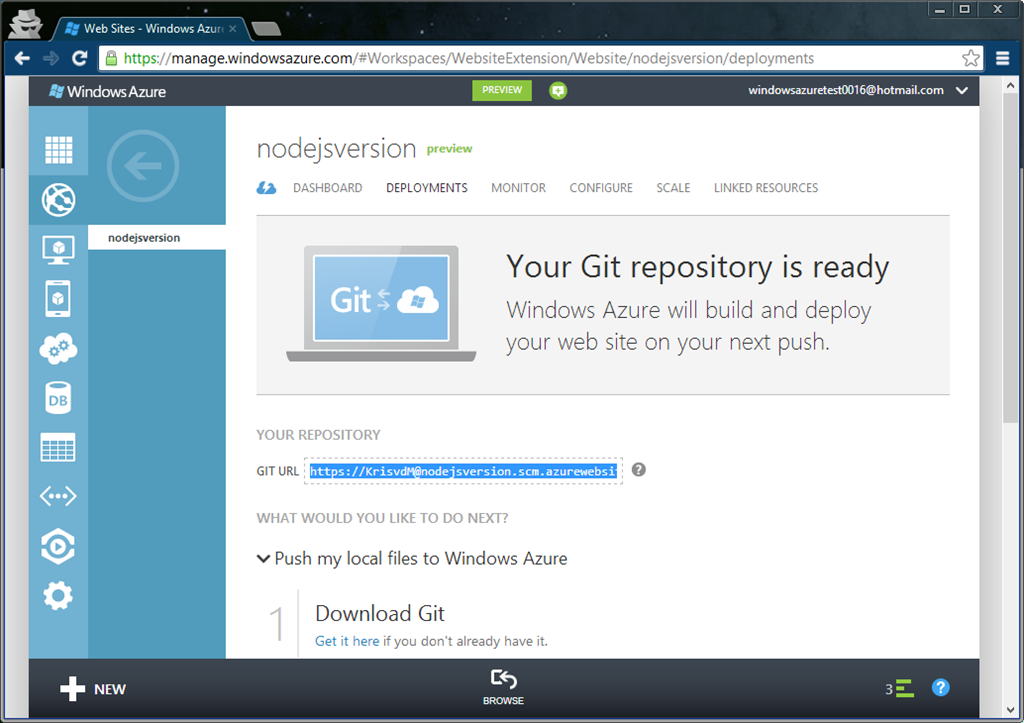Open the All Items grid icon in sidebar
This screenshot has height=723, width=1024.
click(x=58, y=150)
